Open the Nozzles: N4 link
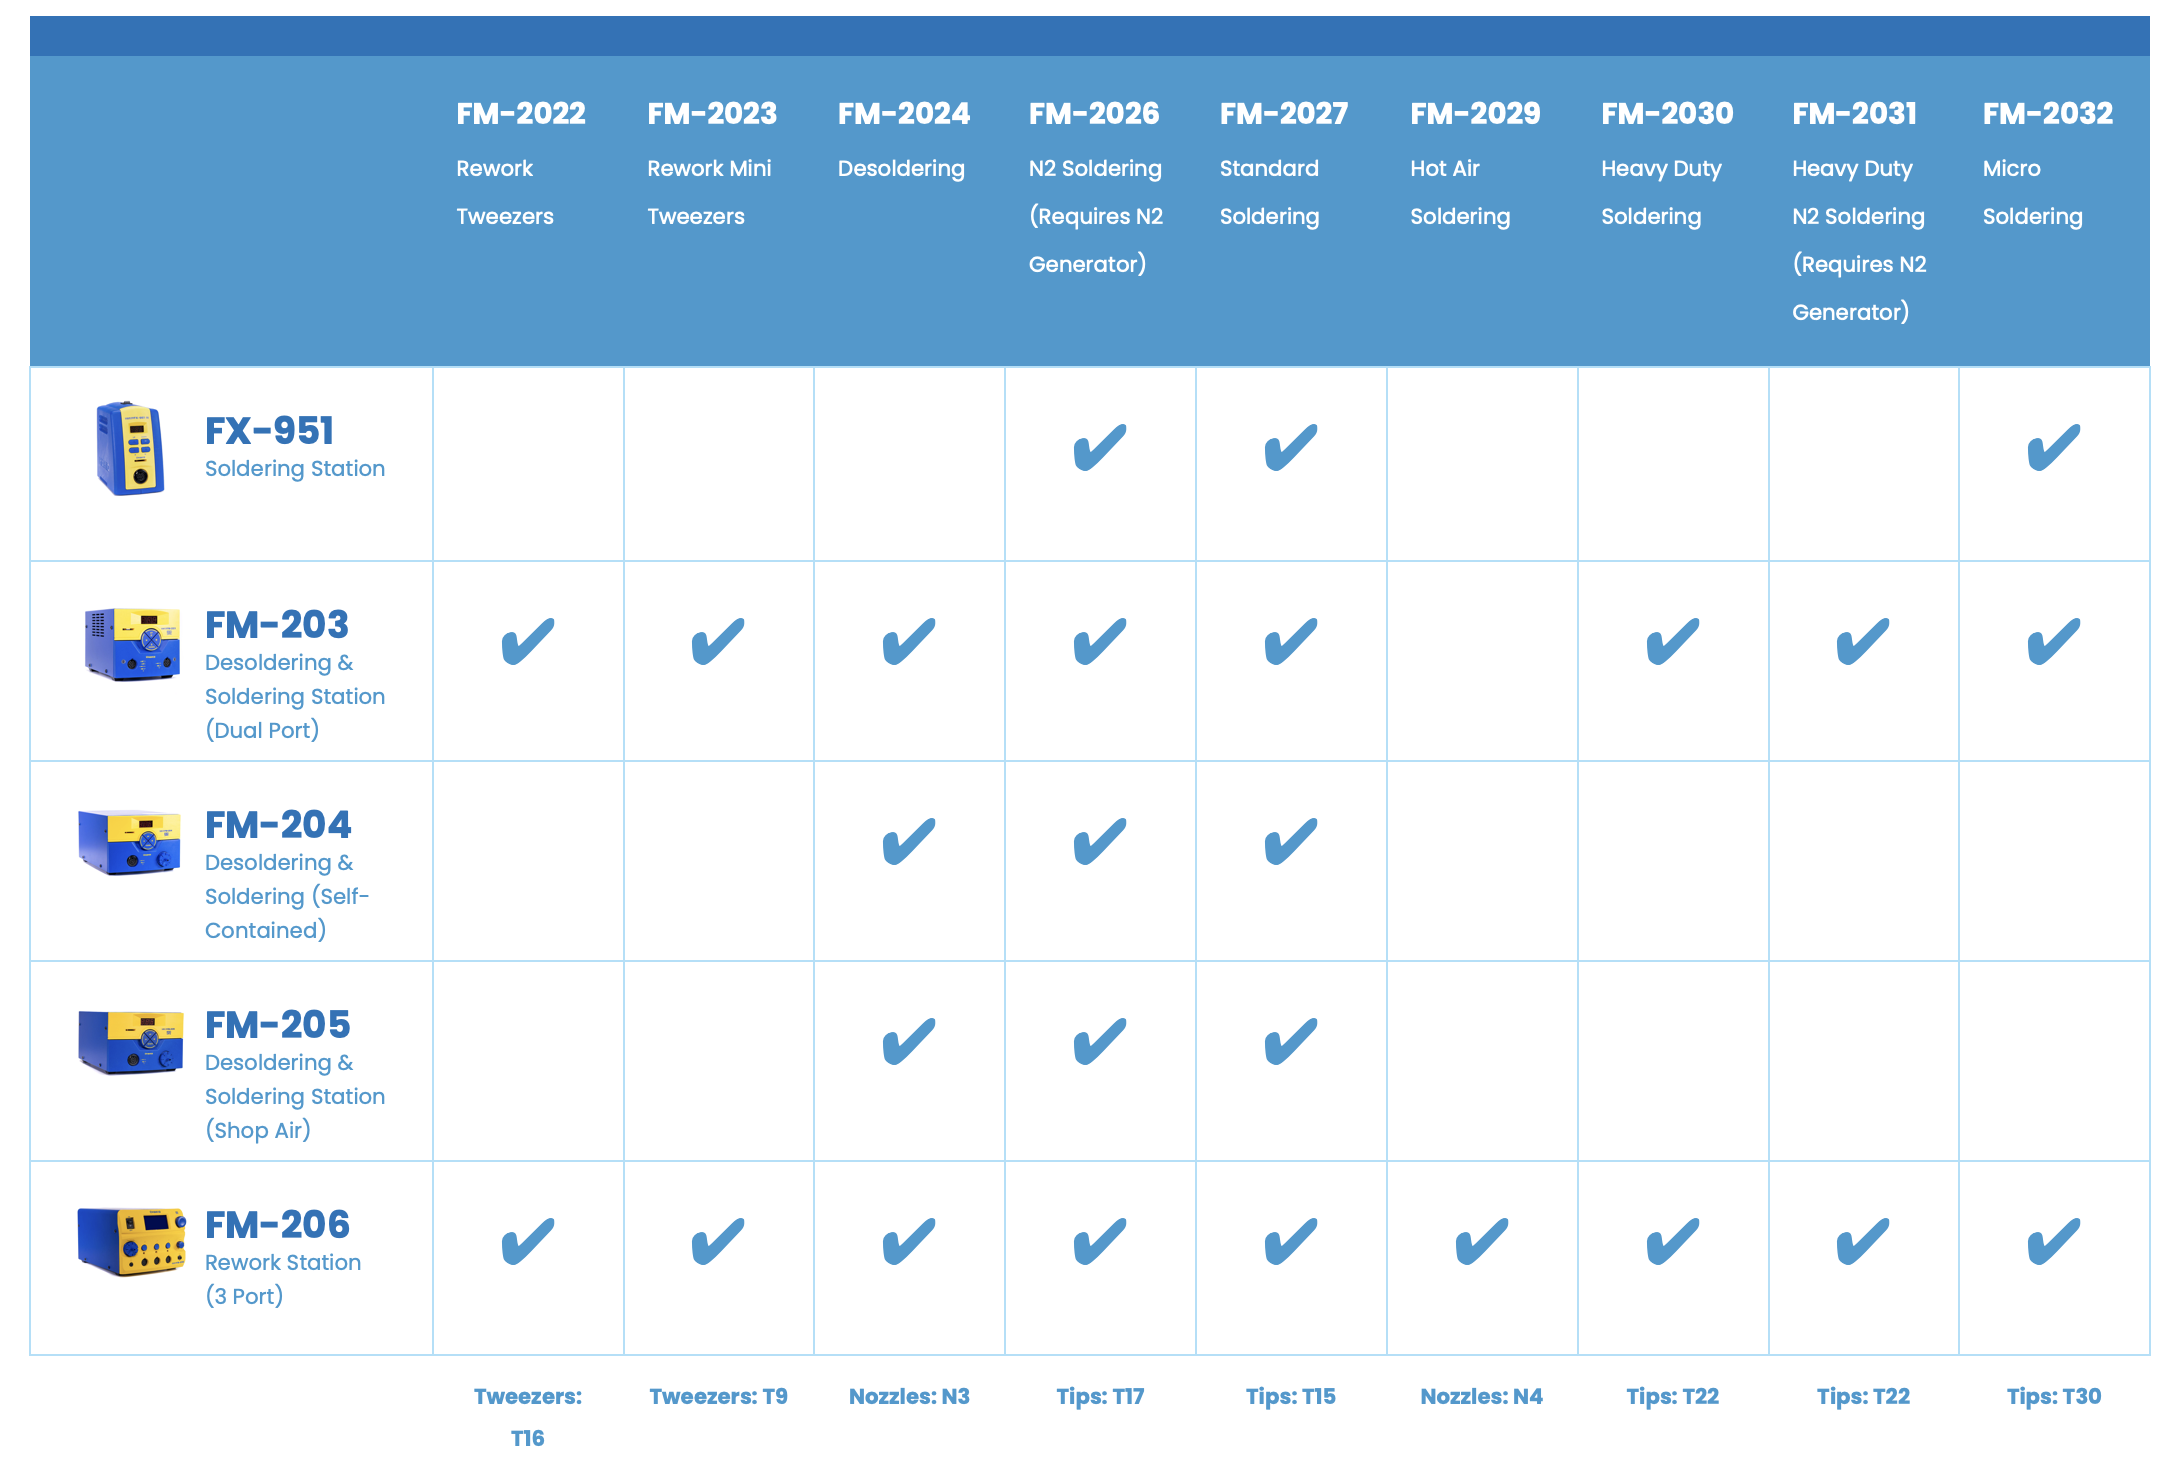 tap(1481, 1396)
